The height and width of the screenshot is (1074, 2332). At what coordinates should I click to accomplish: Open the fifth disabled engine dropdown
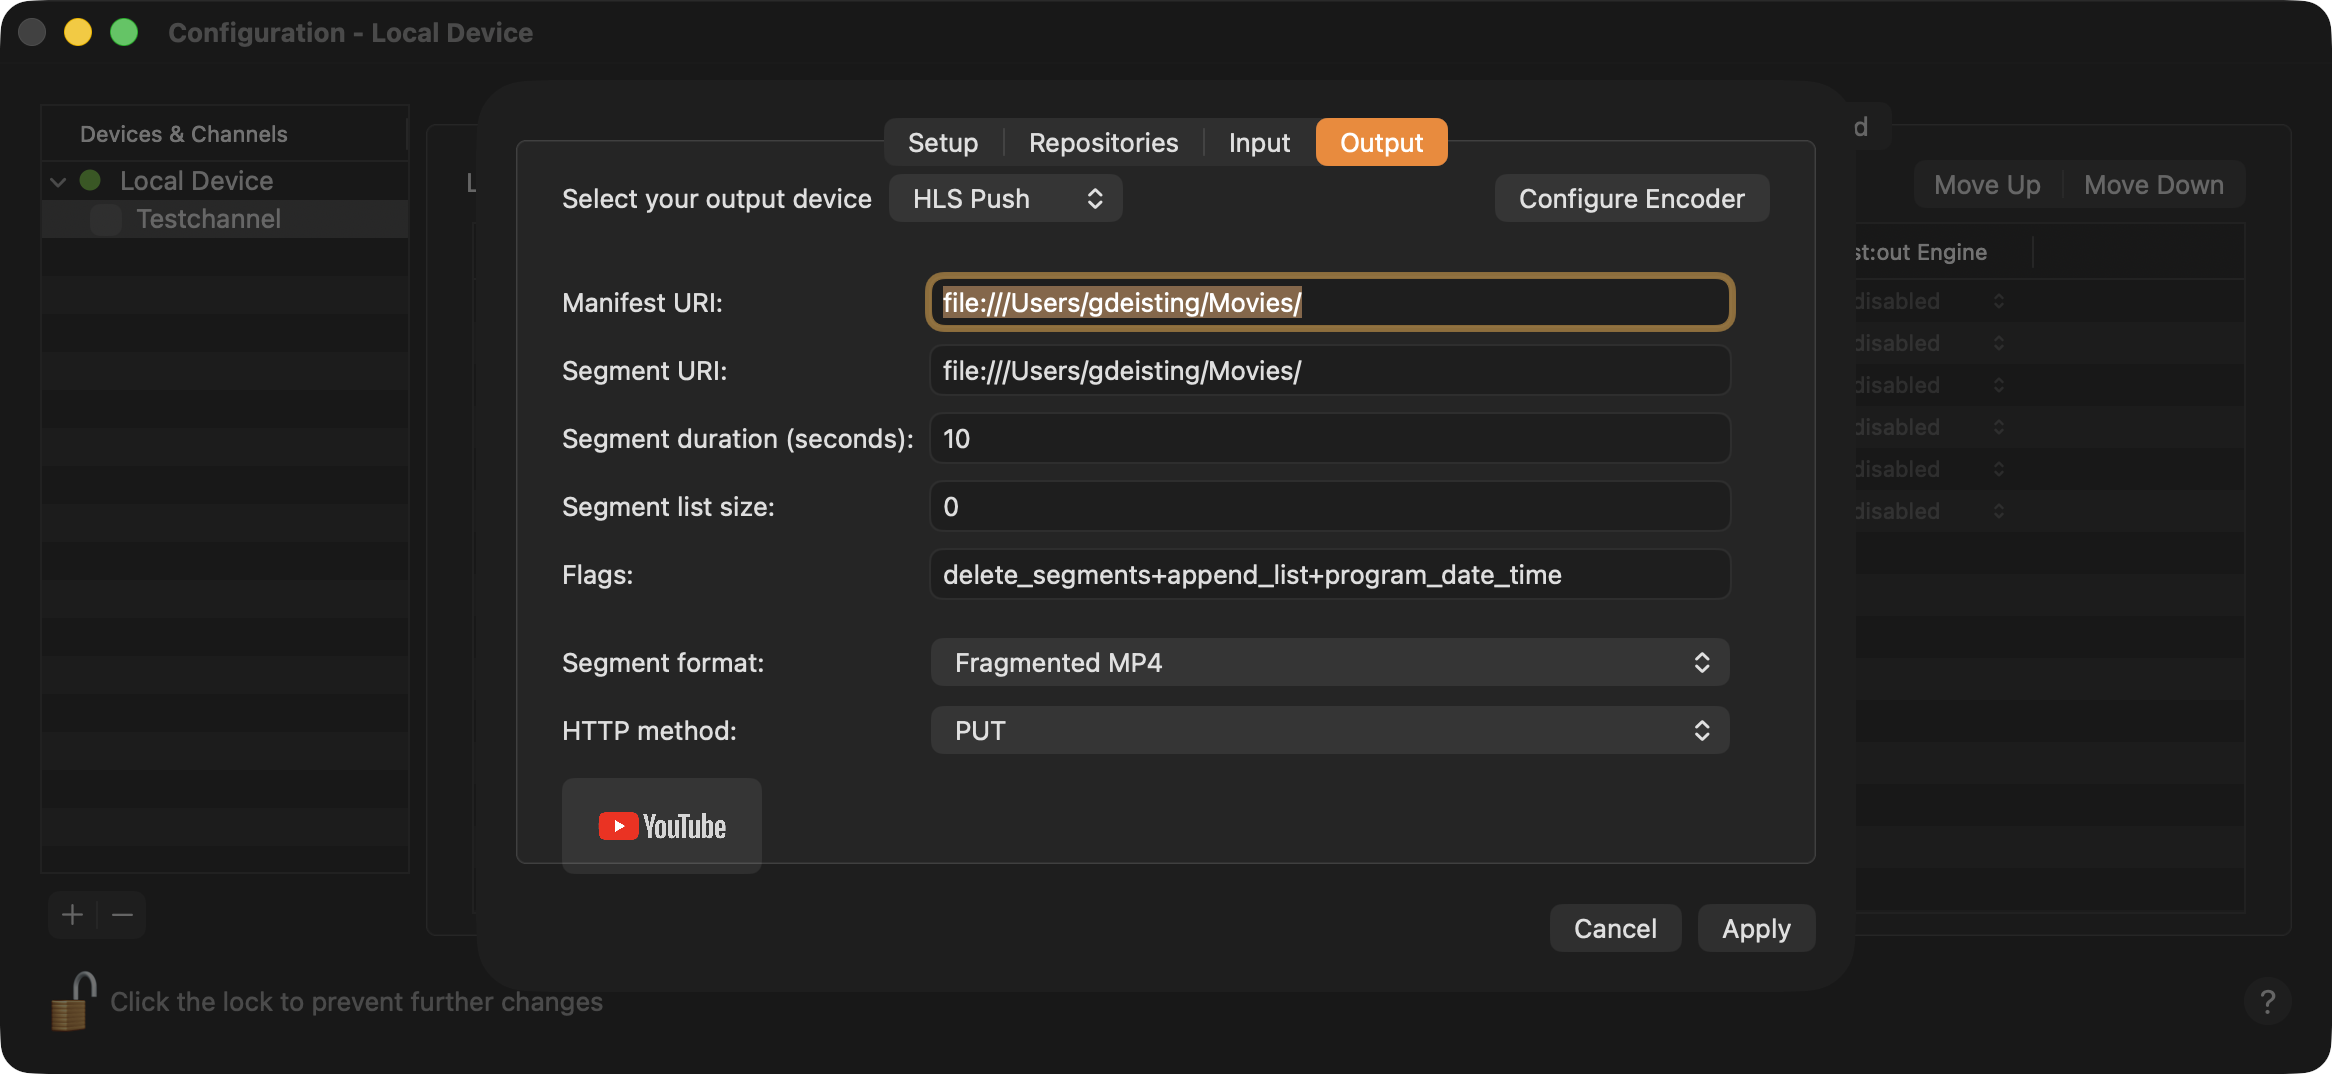pos(1930,469)
